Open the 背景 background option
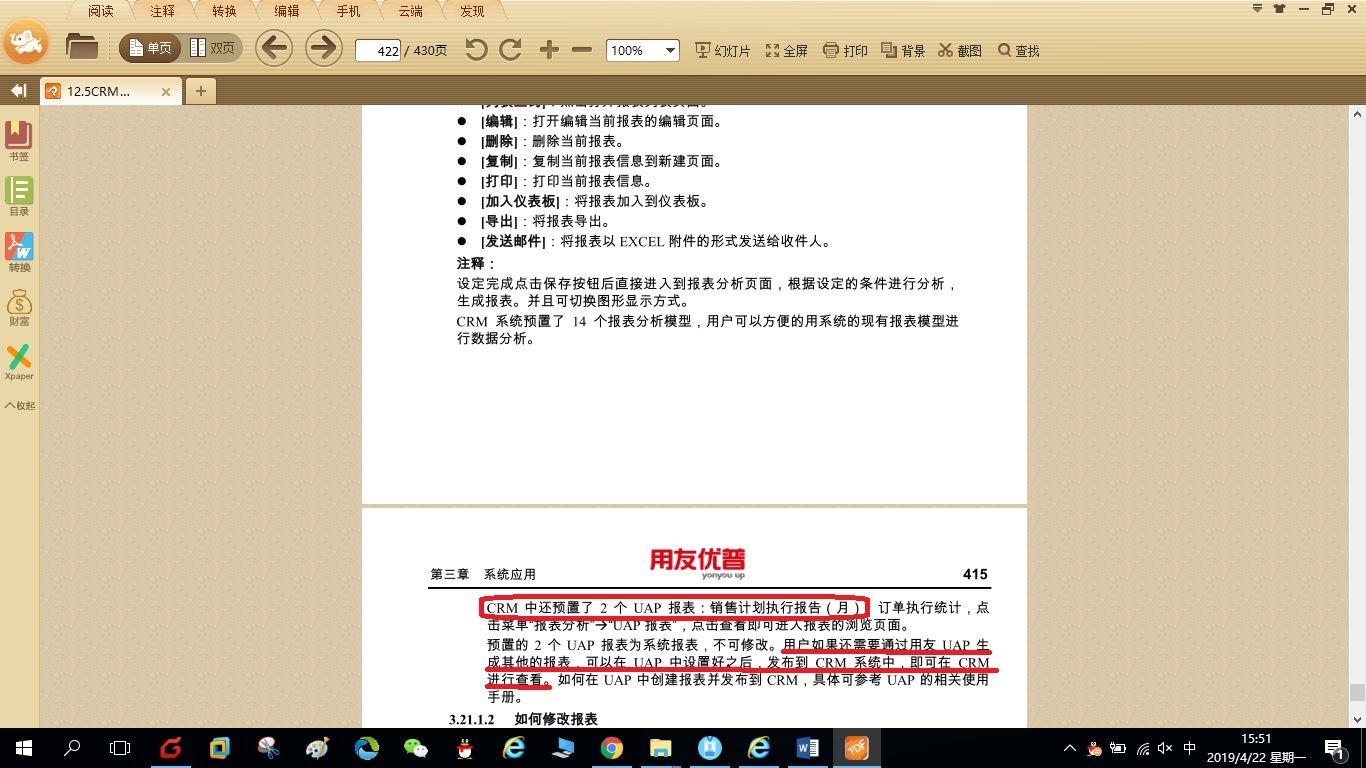Viewport: 1366px width, 768px height. (x=903, y=50)
